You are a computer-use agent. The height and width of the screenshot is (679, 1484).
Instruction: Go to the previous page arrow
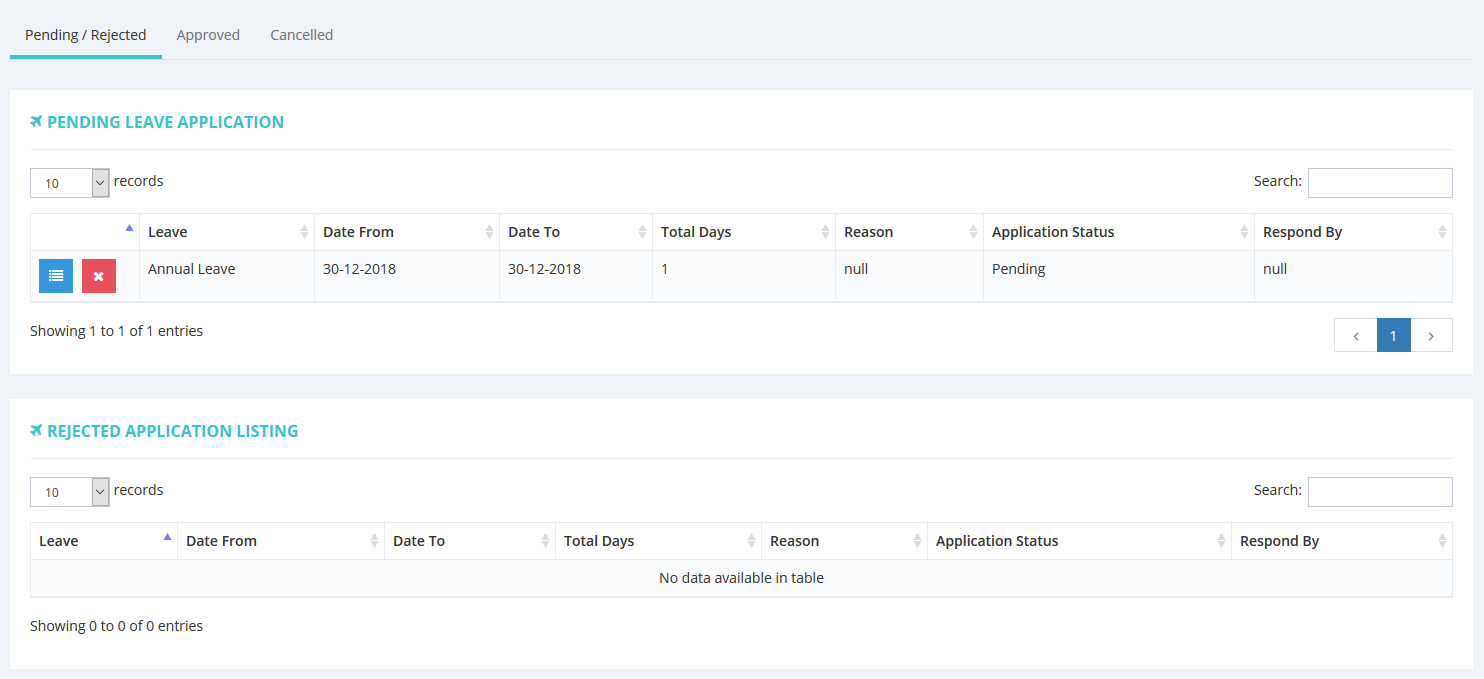[1355, 336]
